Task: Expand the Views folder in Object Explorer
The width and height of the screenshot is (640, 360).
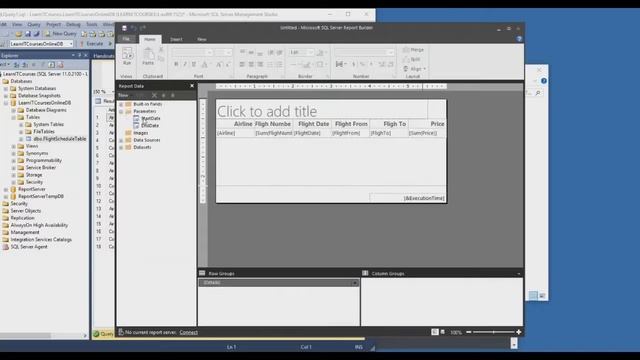Action: point(13,146)
